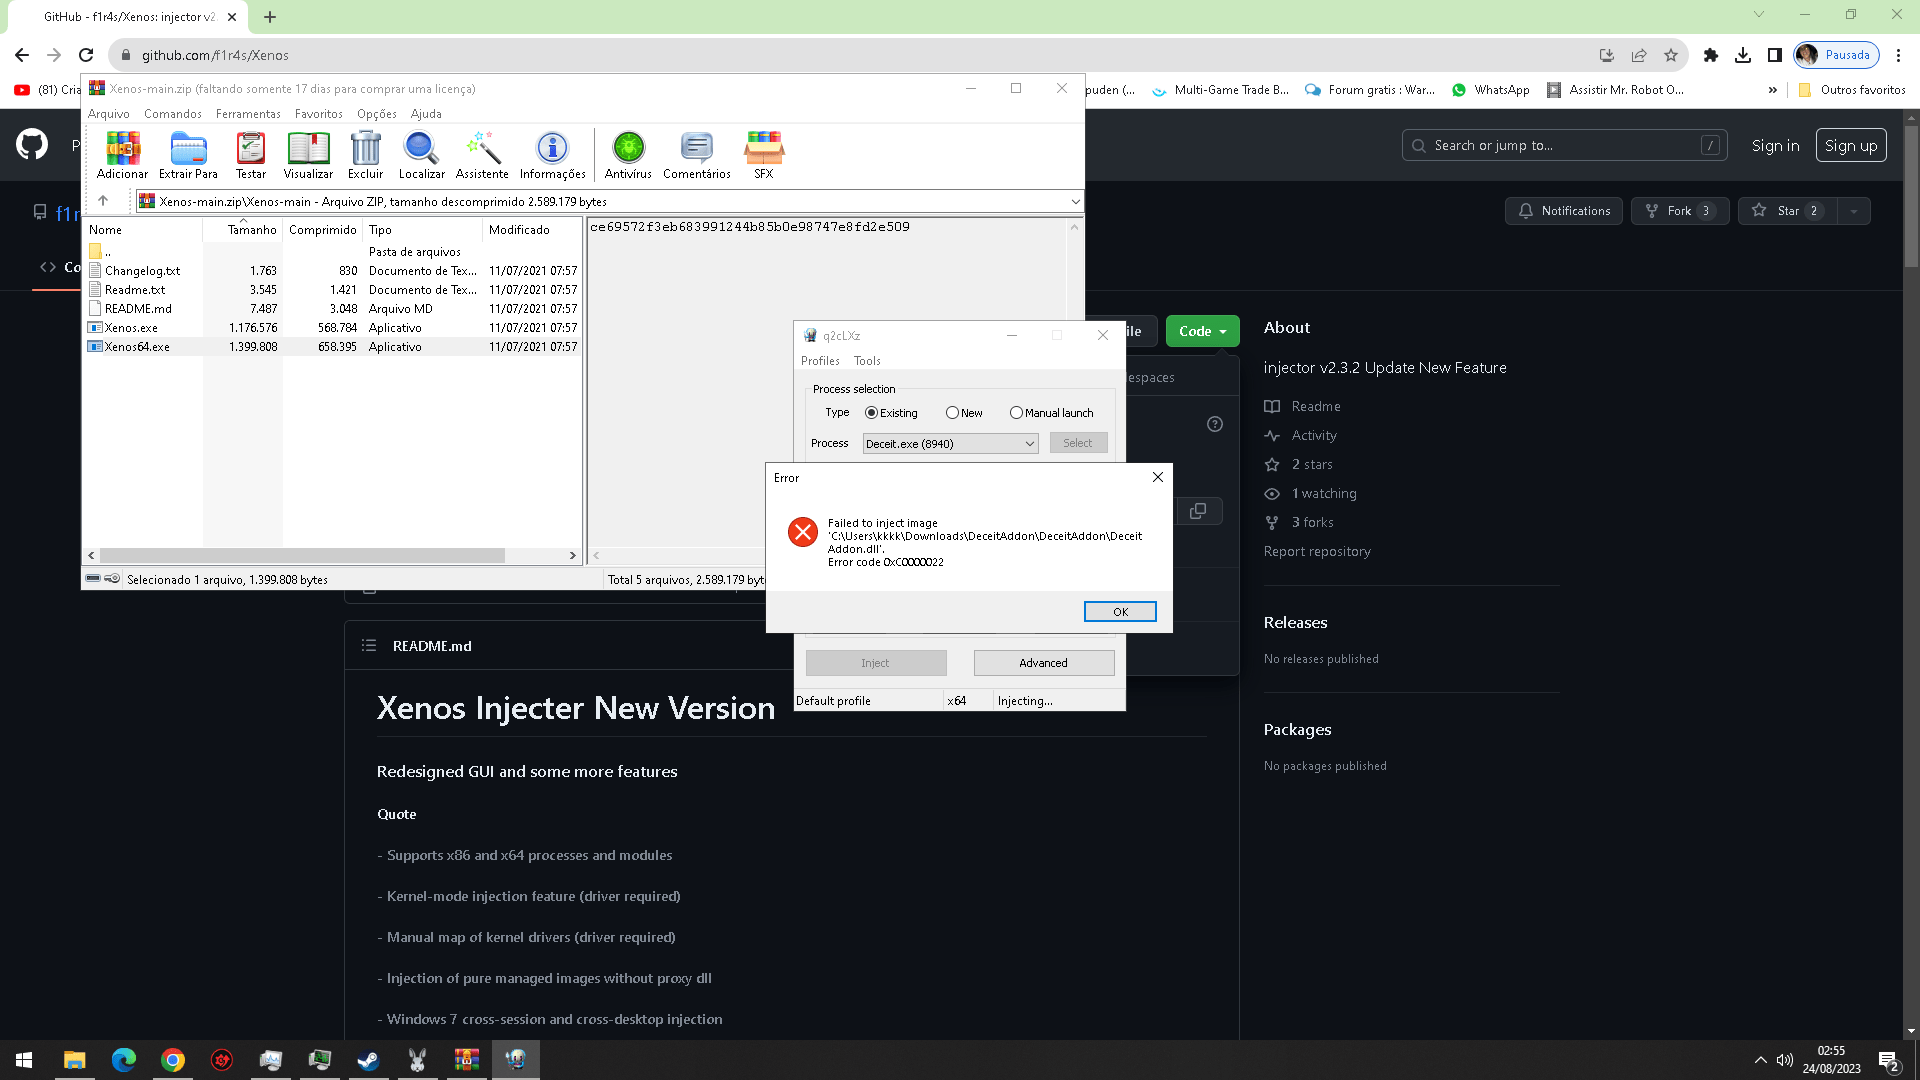This screenshot has width=1920, height=1080.
Task: Click the GitHub logo icon
Action: coord(32,145)
